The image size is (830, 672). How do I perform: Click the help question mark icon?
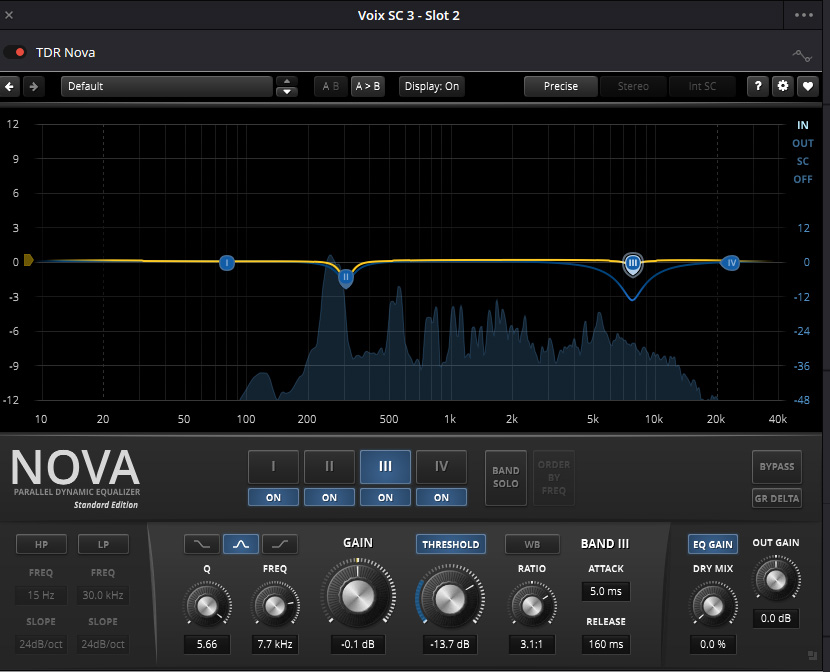(759, 86)
